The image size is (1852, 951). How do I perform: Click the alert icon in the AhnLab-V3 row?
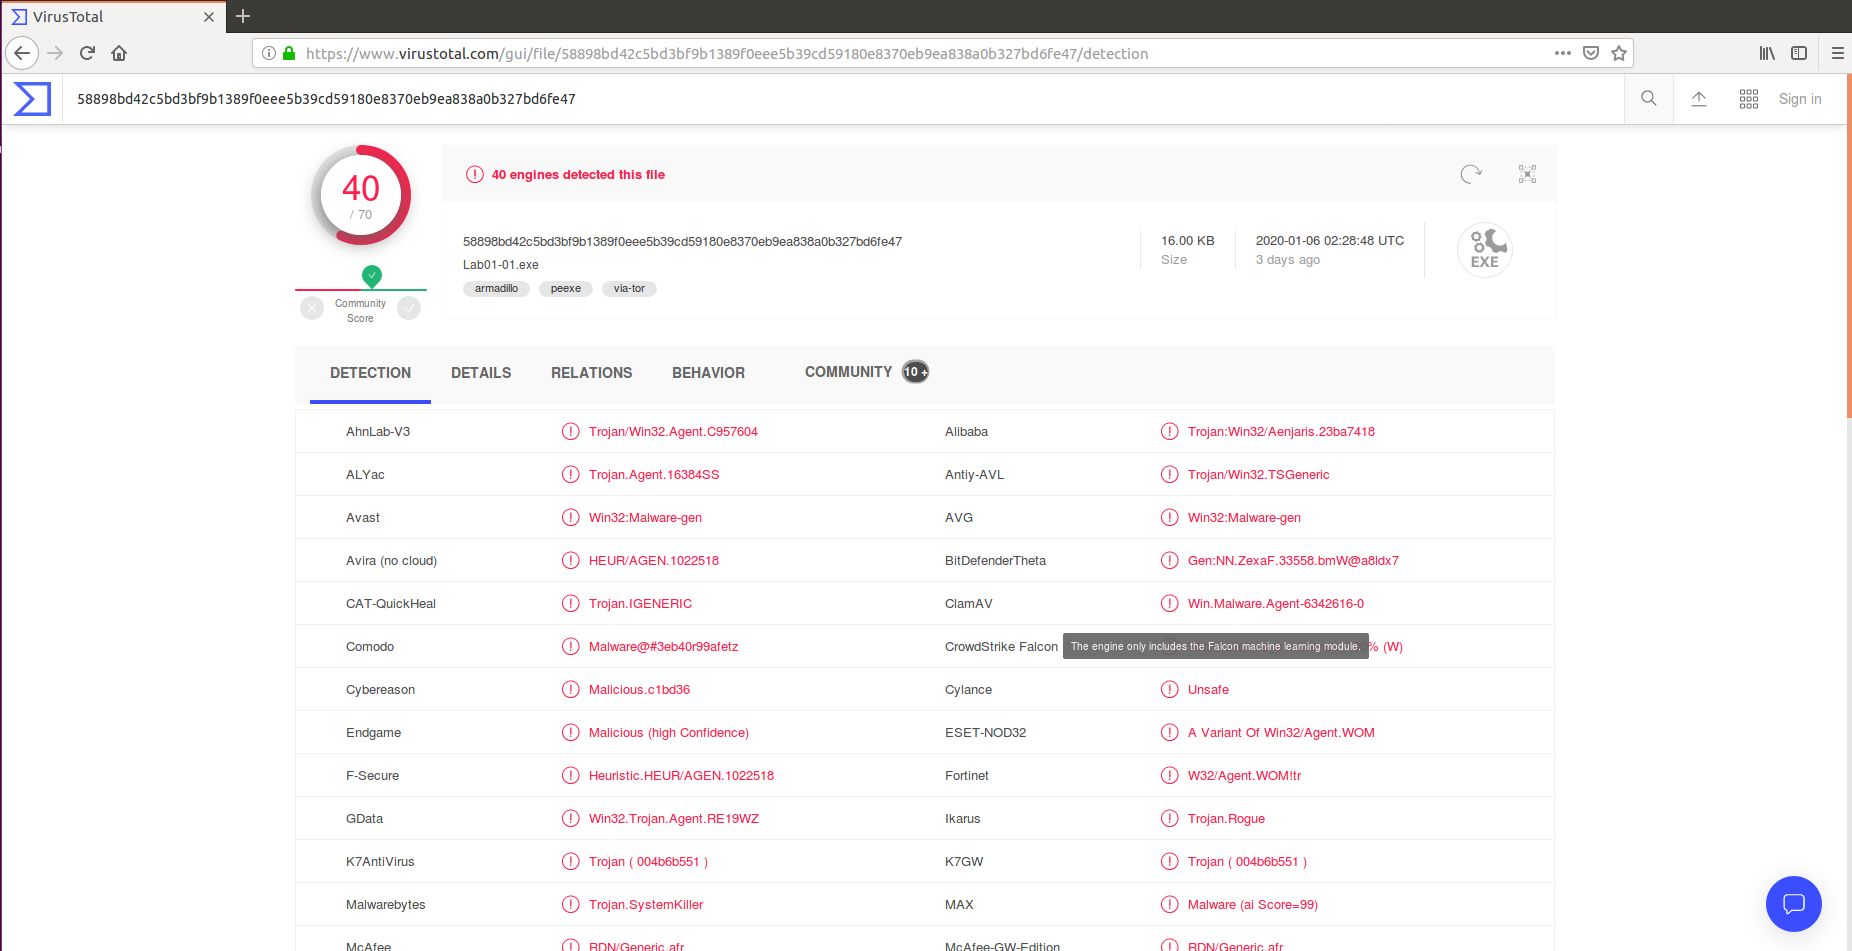[570, 431]
